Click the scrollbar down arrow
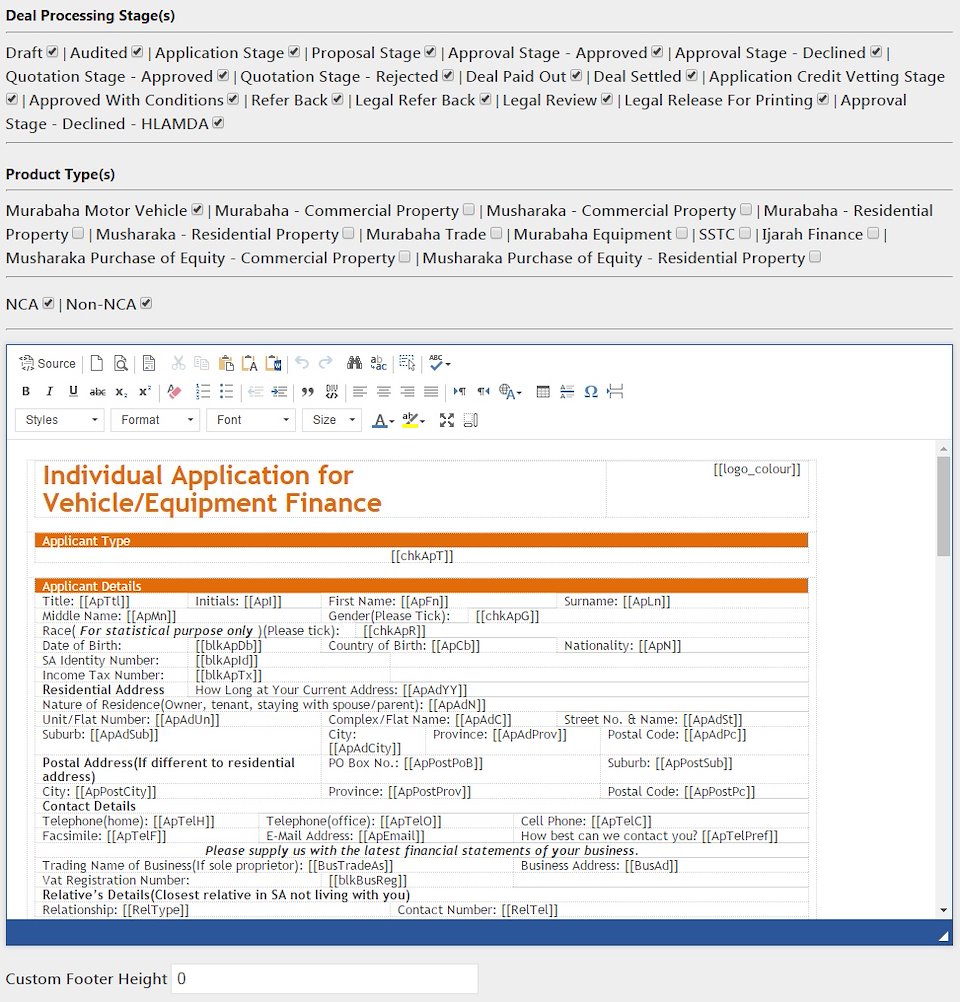The height and width of the screenshot is (1002, 960). point(943,910)
